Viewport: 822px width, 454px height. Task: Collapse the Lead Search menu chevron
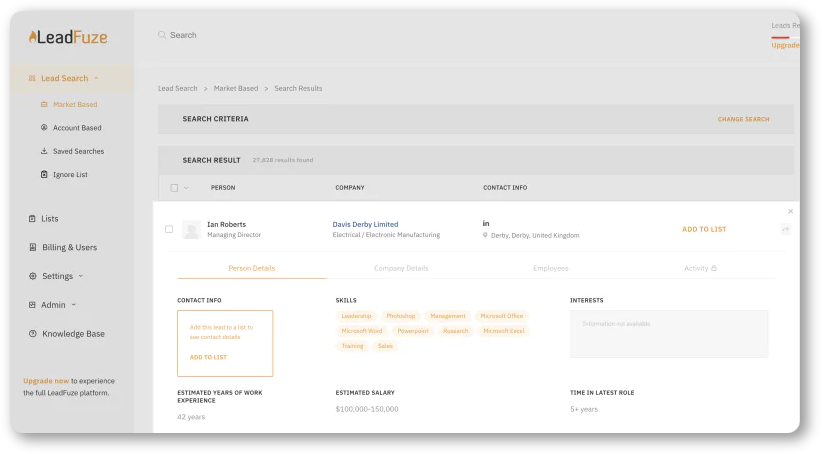(x=96, y=78)
